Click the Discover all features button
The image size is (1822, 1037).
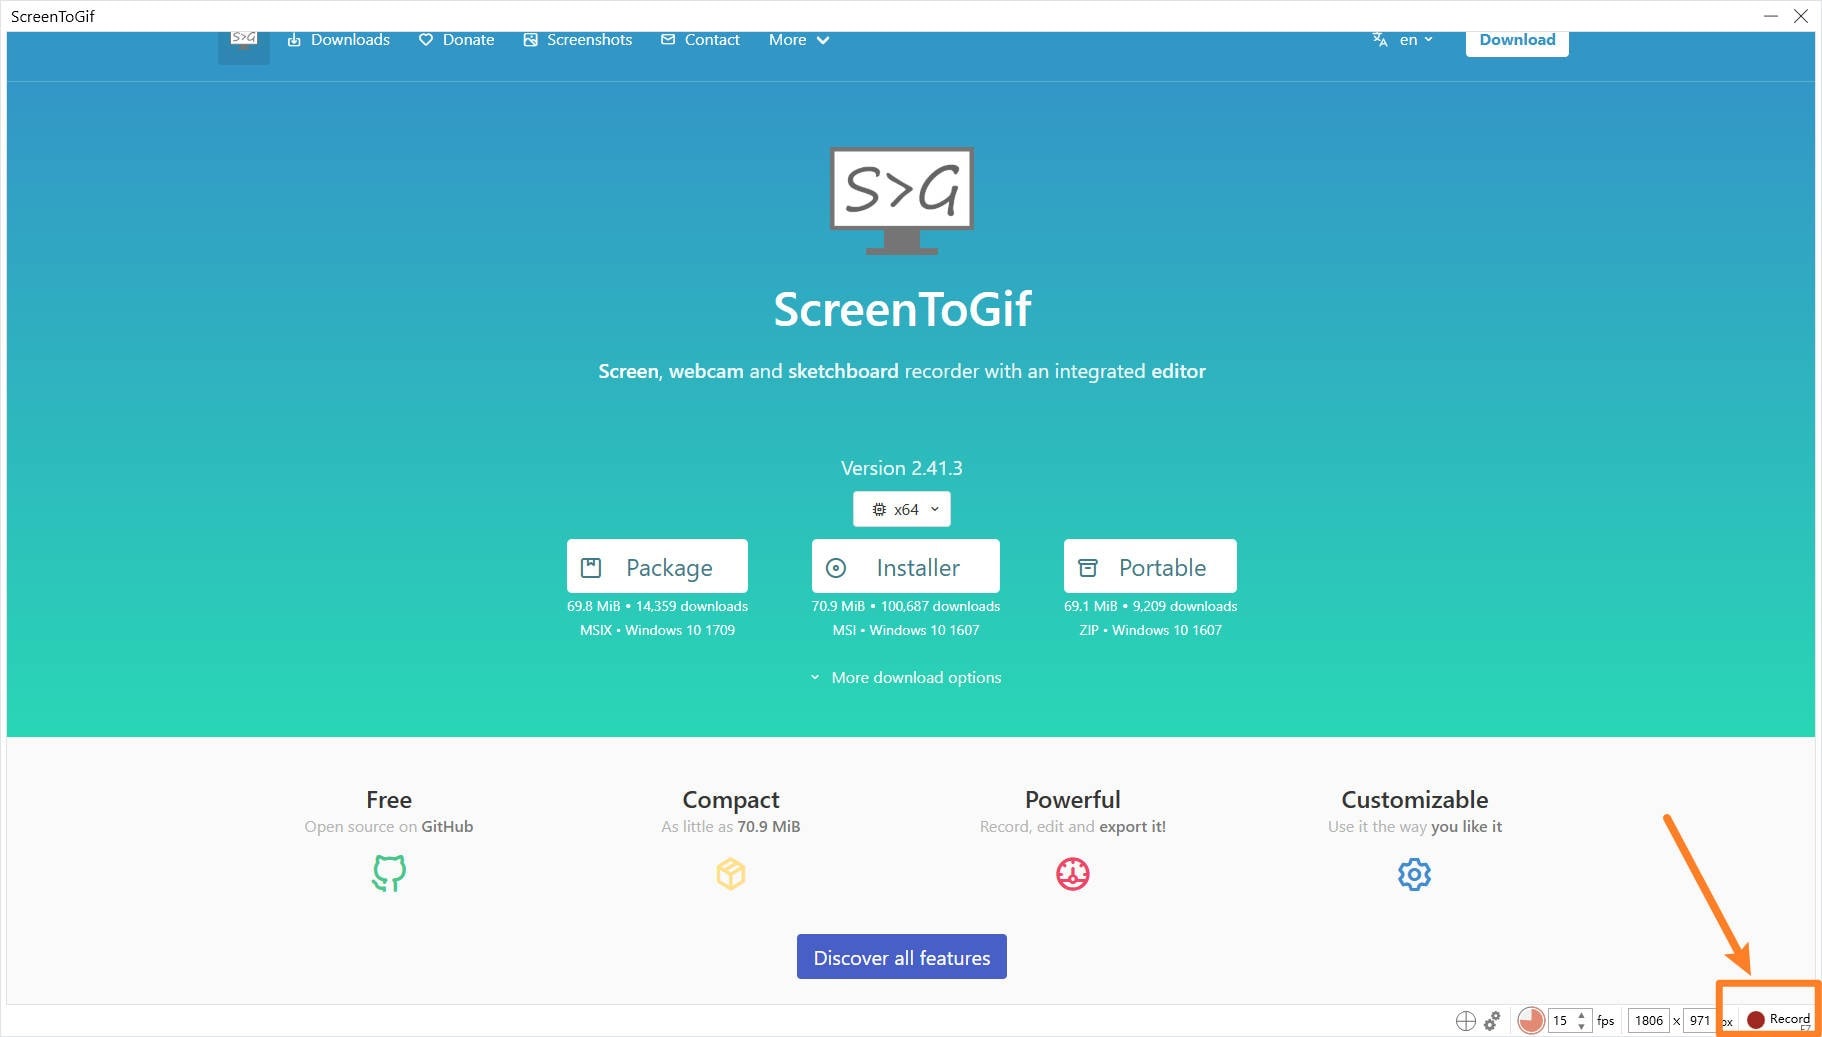click(902, 957)
